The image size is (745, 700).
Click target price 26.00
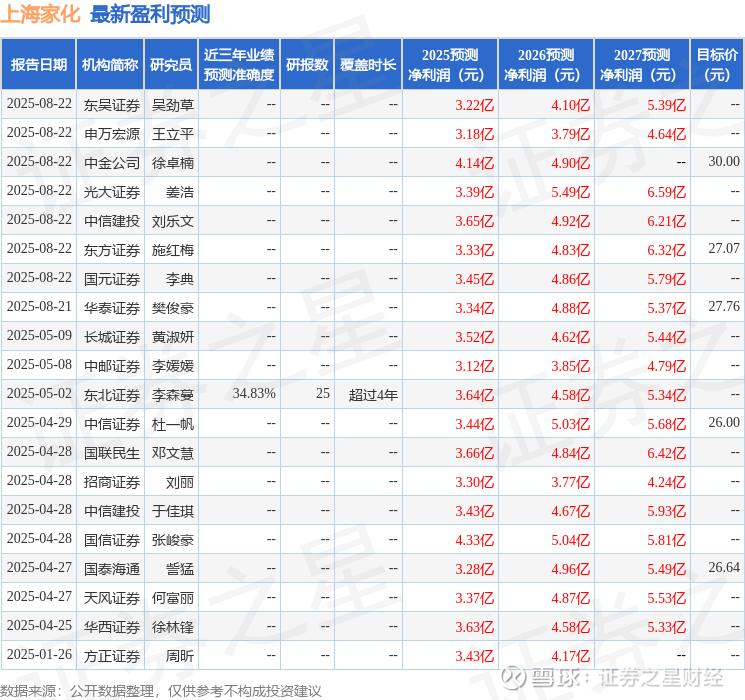click(724, 422)
